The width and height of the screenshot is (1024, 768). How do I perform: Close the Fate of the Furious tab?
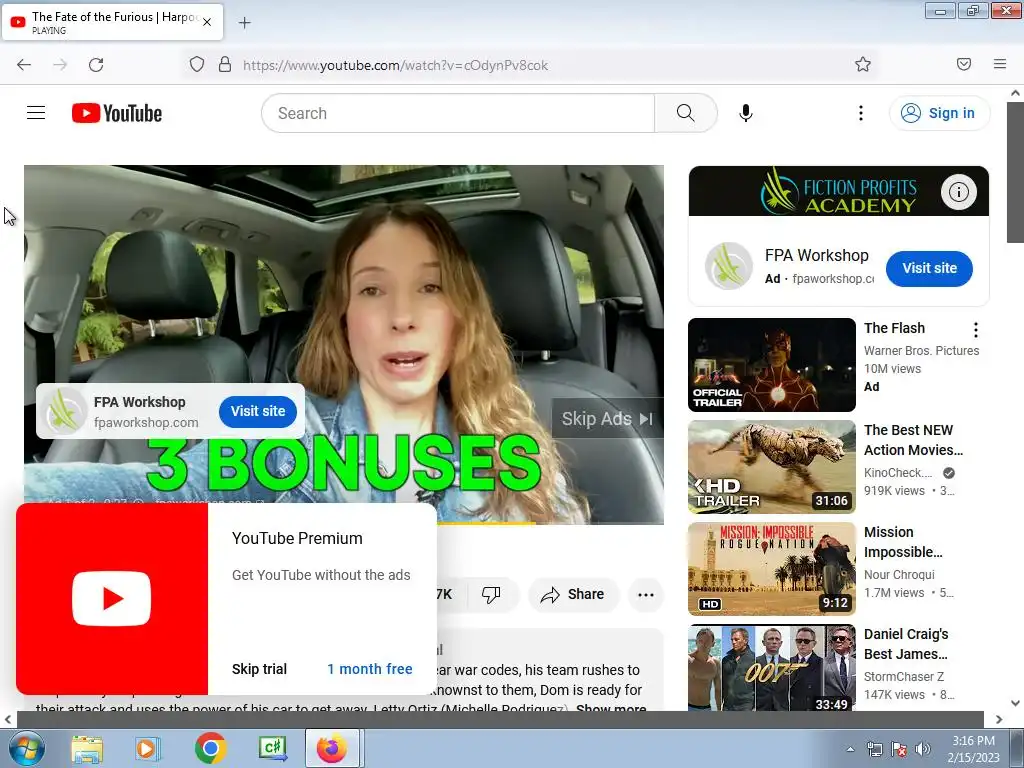pos(207,22)
